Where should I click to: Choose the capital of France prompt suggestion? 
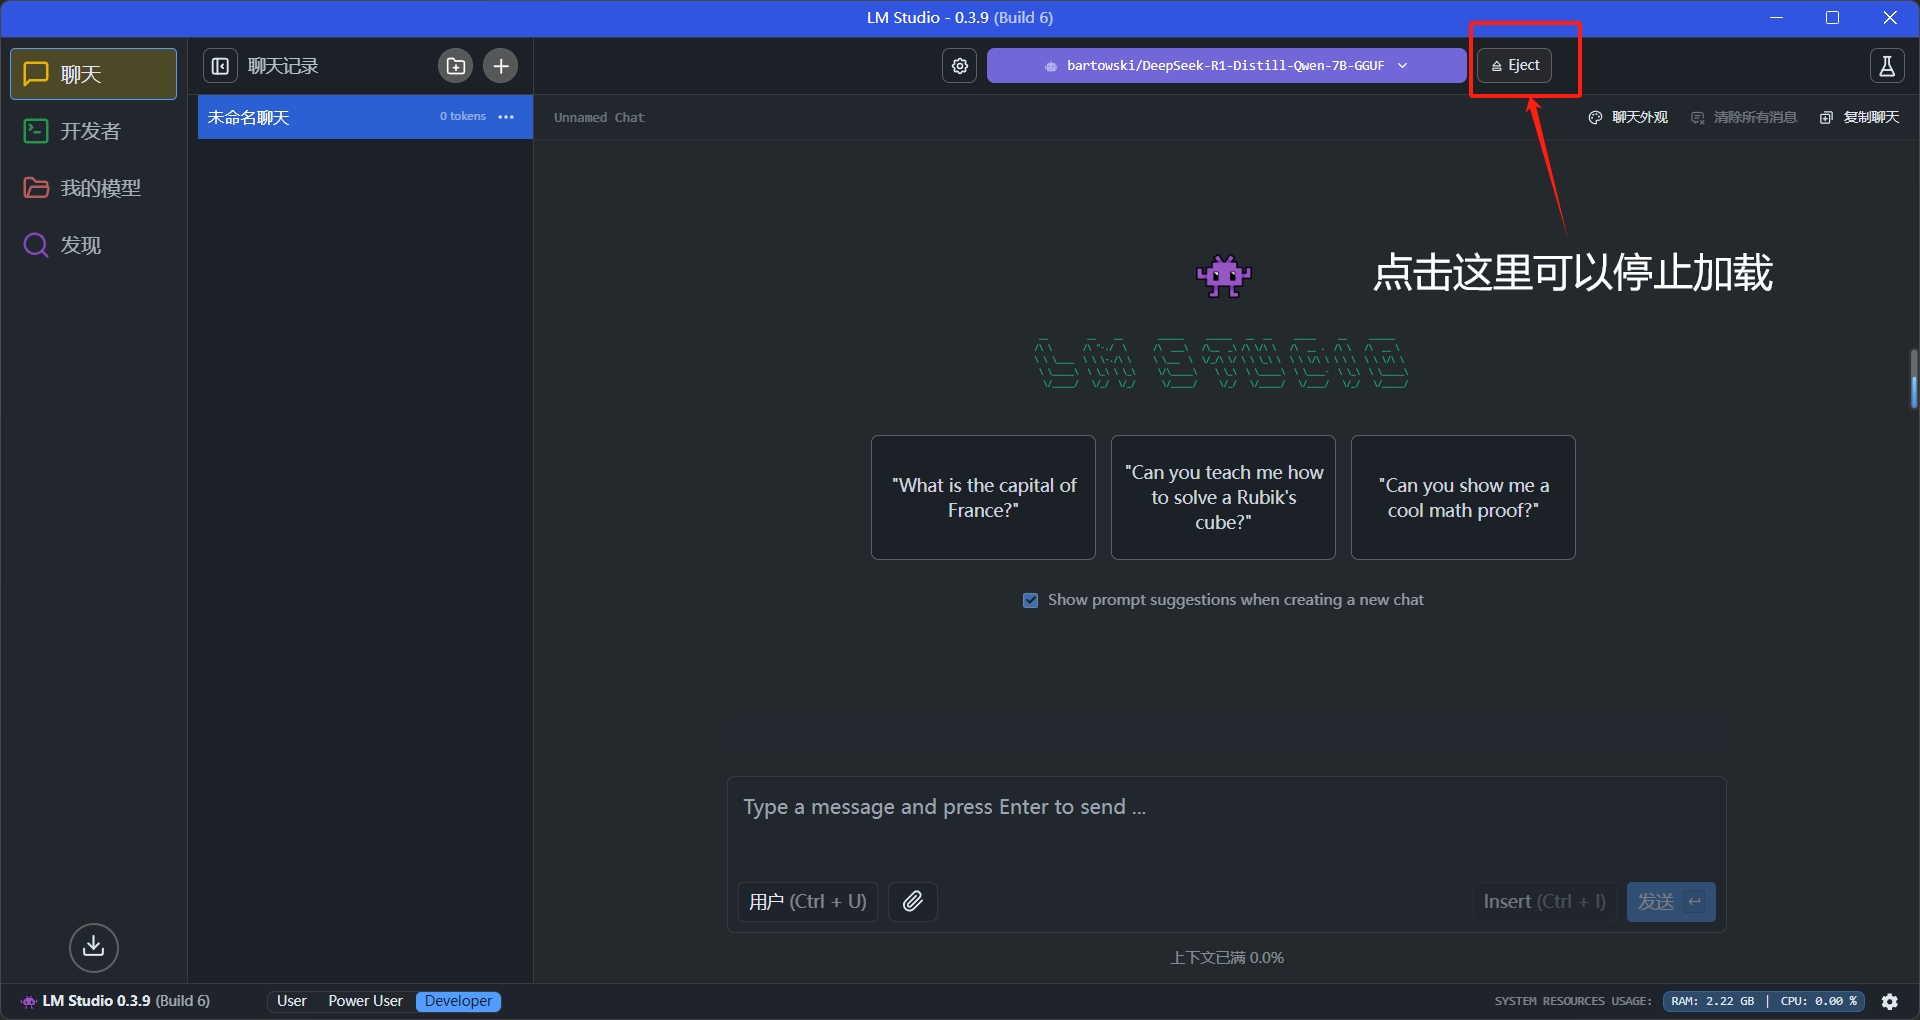pyautogui.click(x=983, y=497)
